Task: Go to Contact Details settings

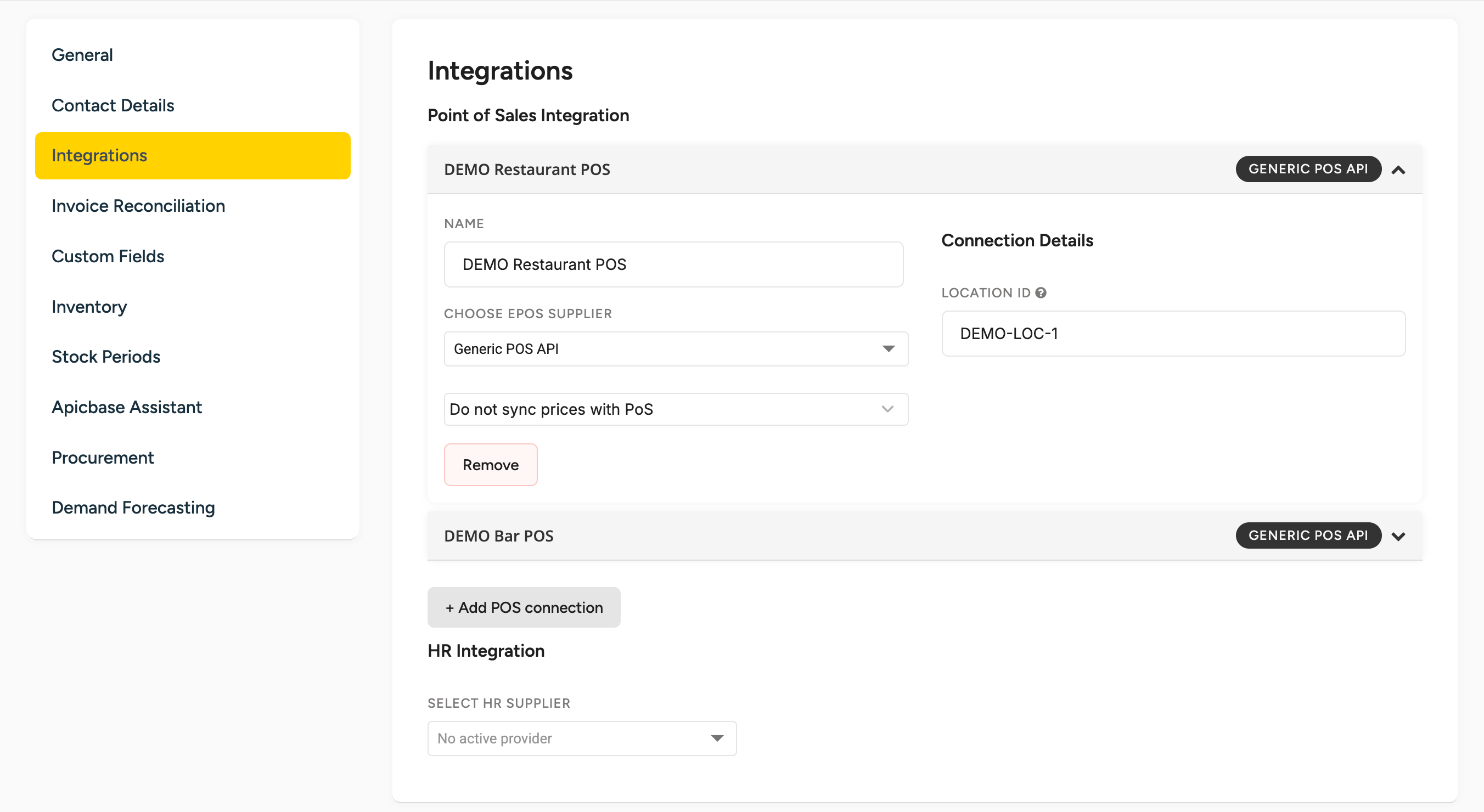Action: [x=113, y=105]
